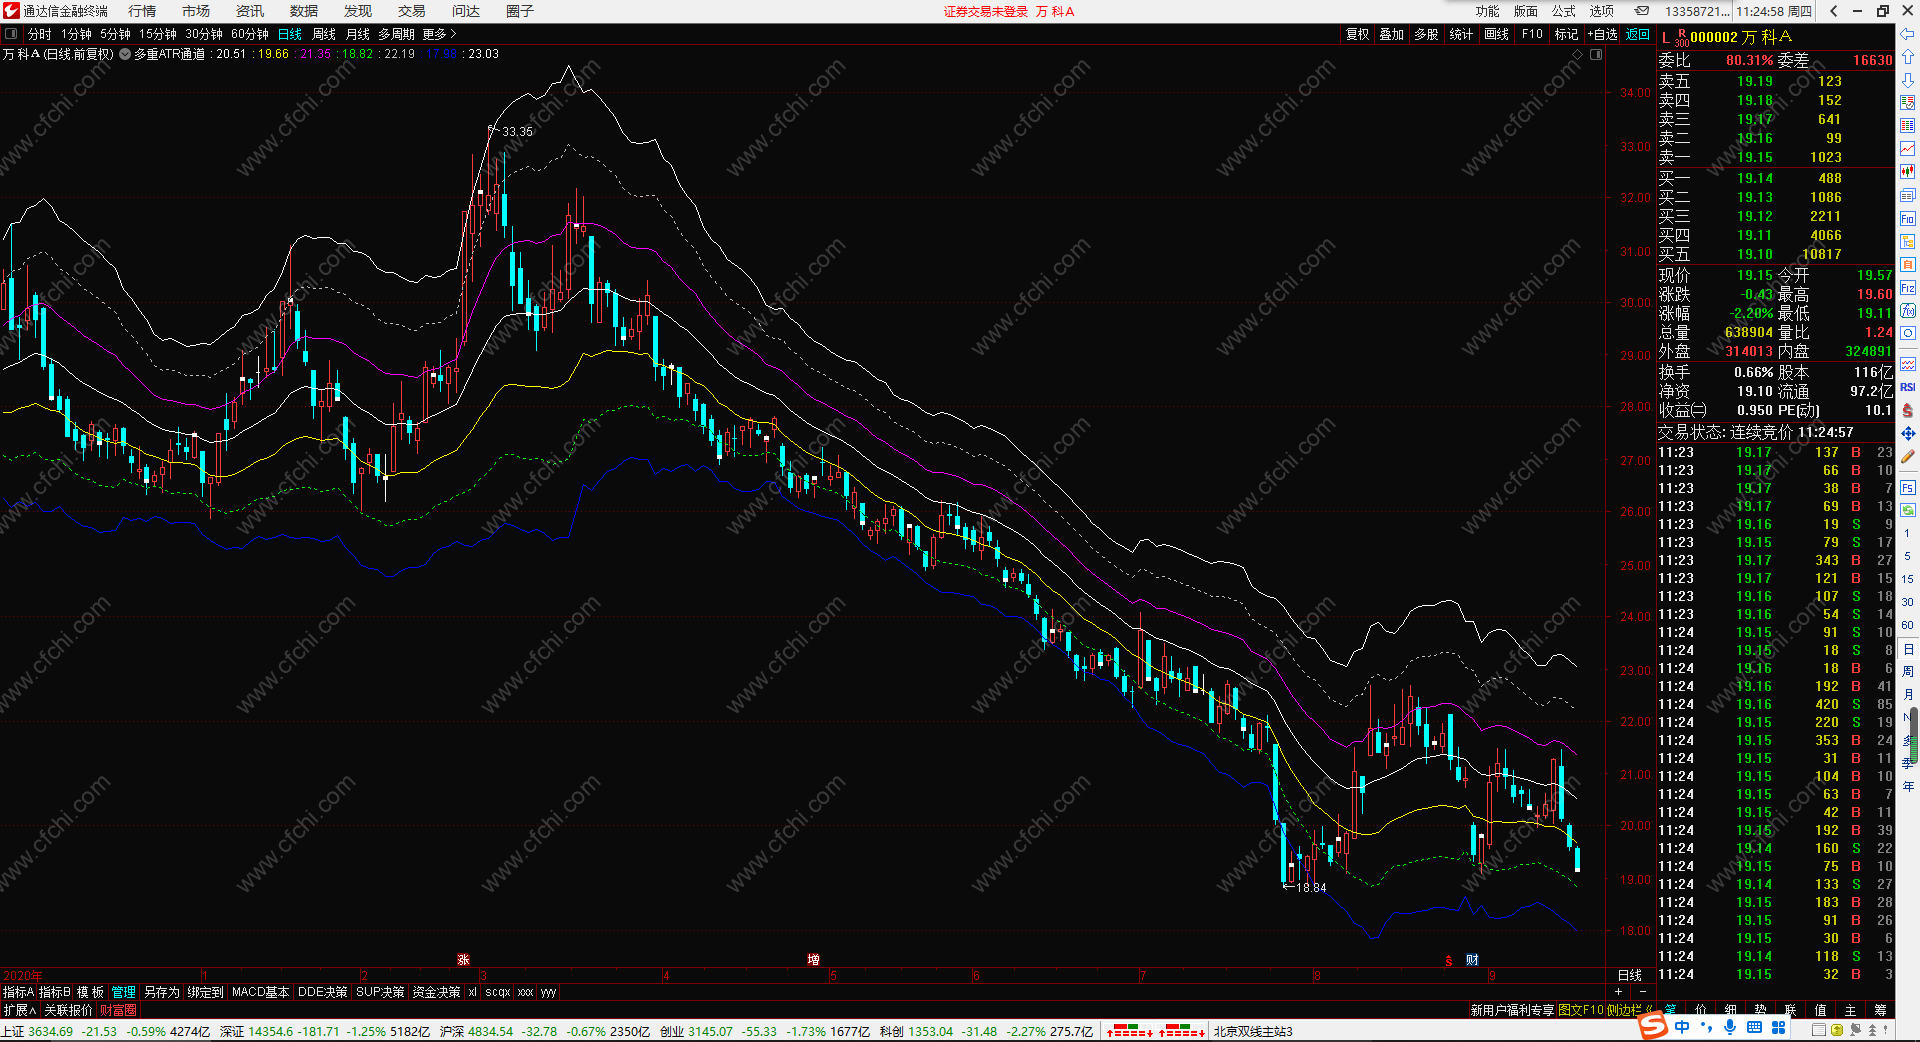Switch to 60分钟 period tab
Viewport: 1920px width, 1042px height.
[x=250, y=34]
